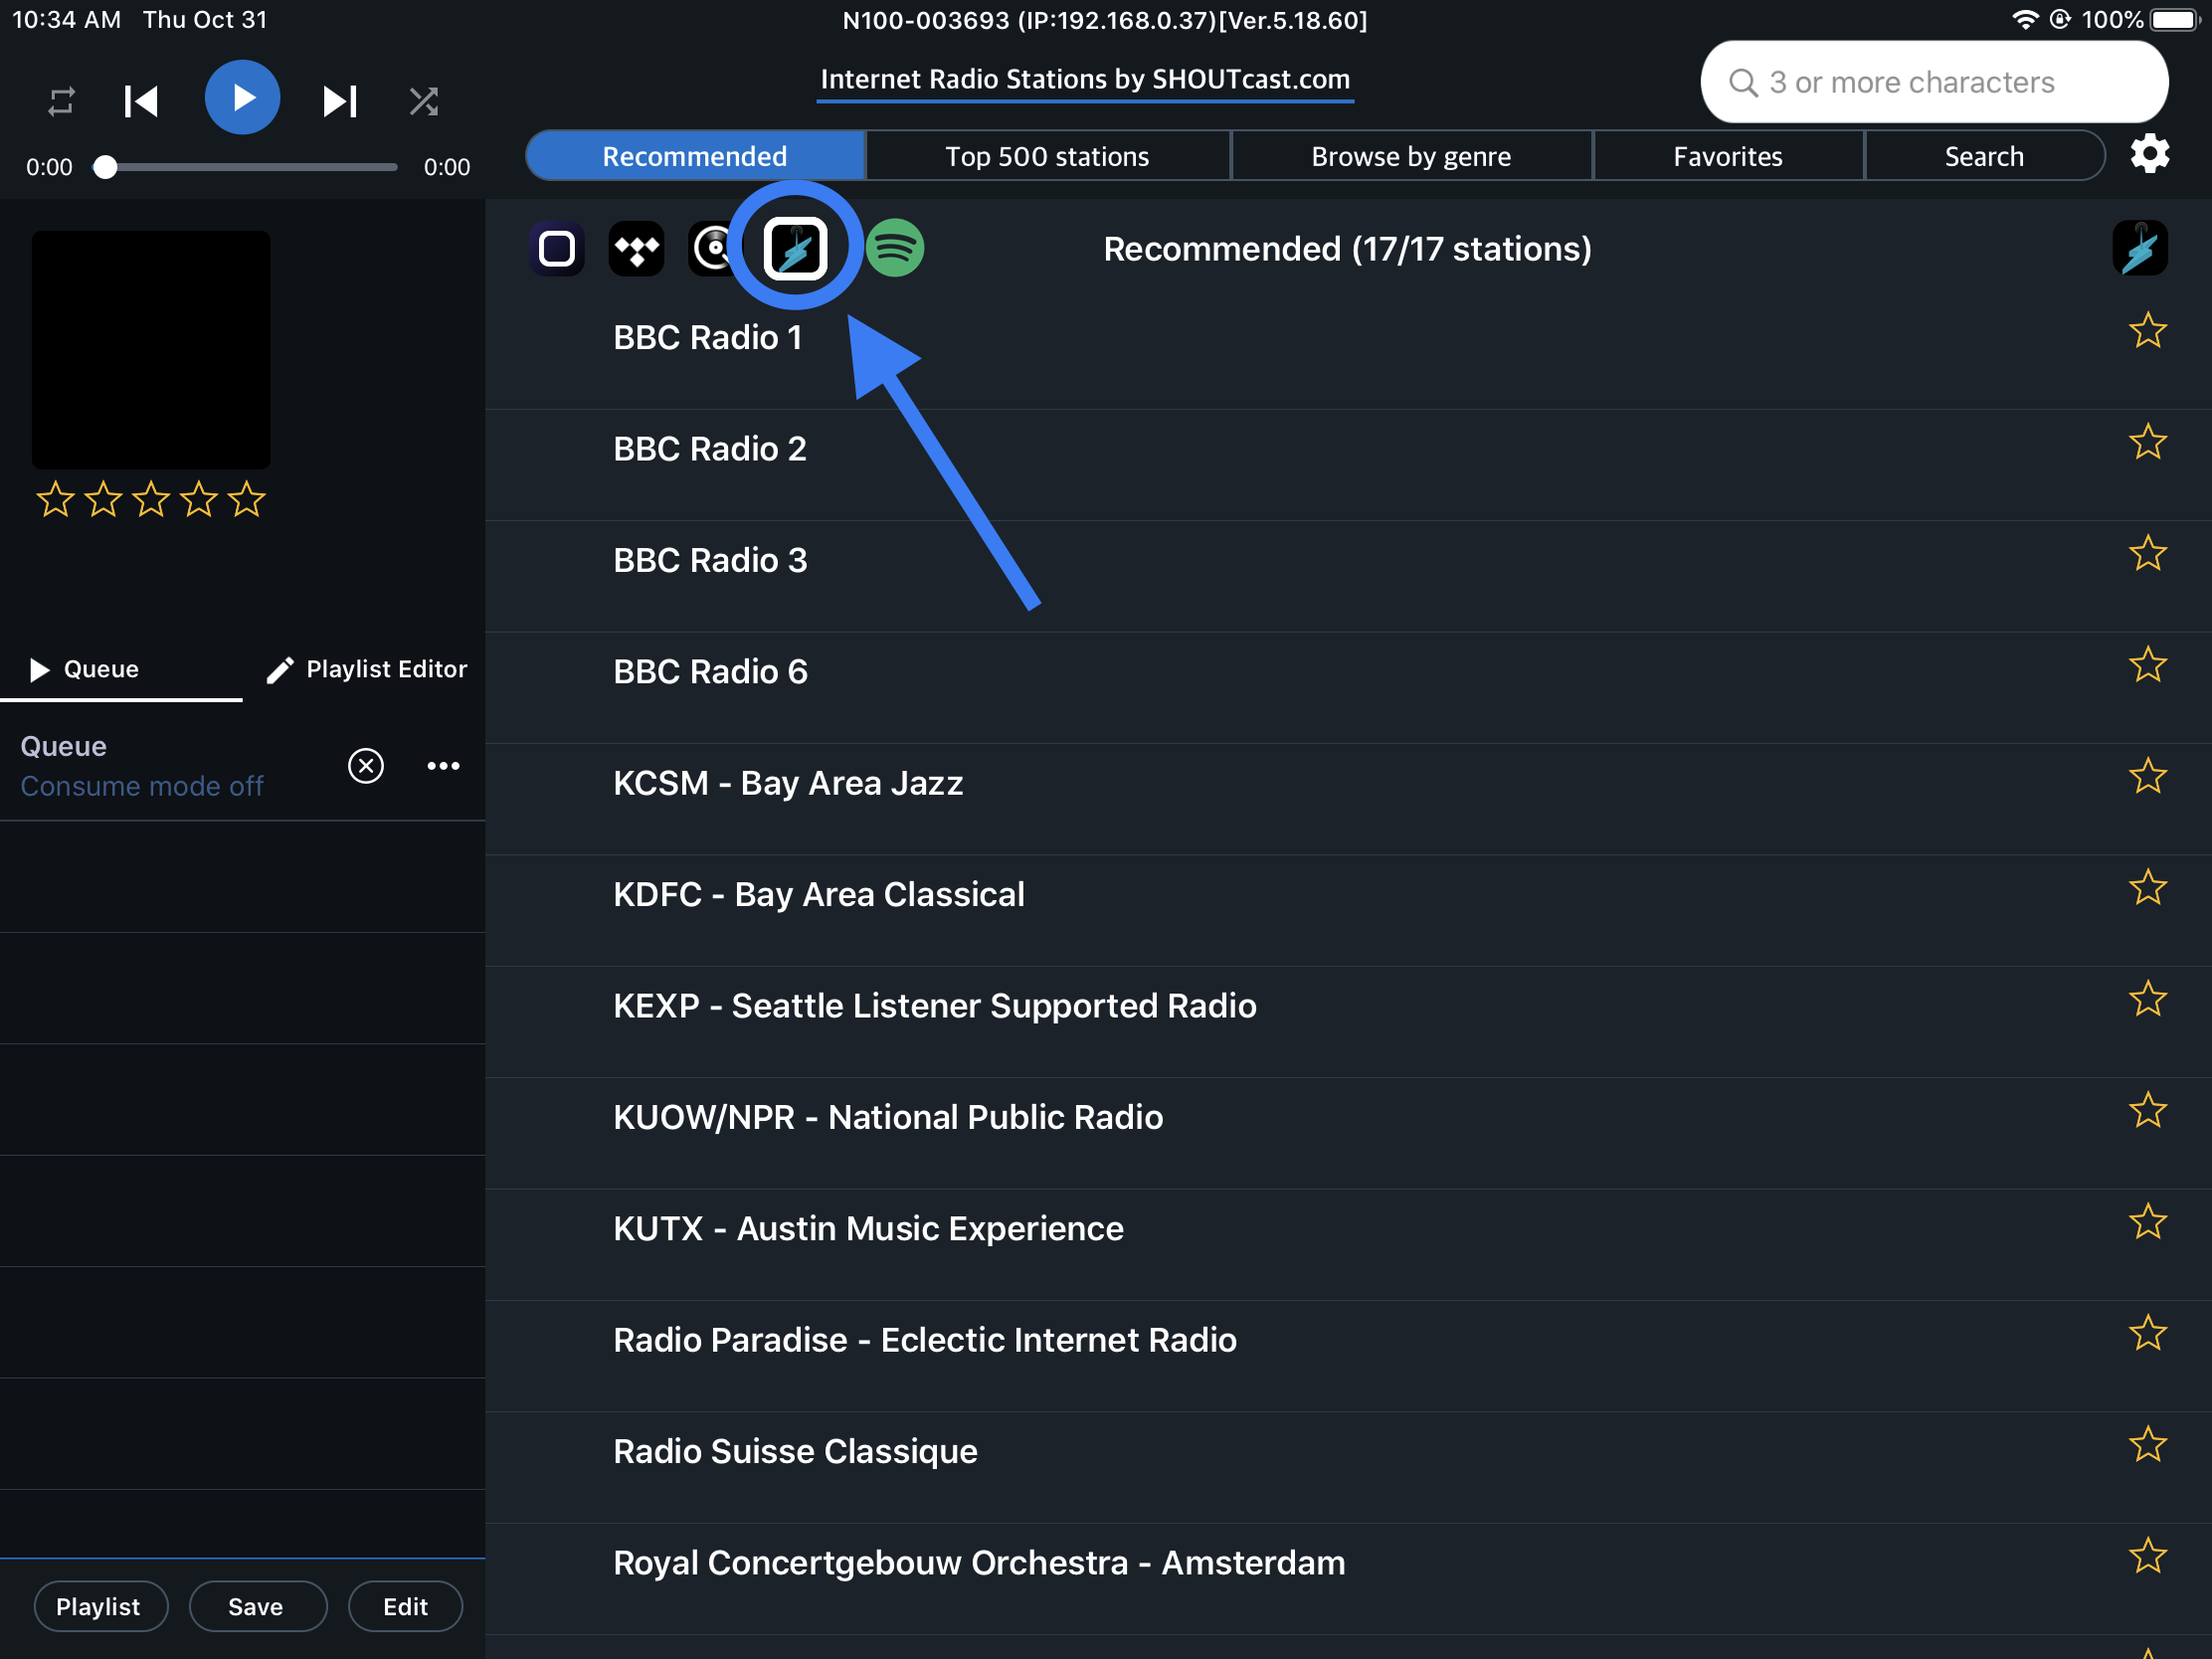2212x1659 pixels.
Task: Click the empty album art thumbnail
Action: click(151, 350)
